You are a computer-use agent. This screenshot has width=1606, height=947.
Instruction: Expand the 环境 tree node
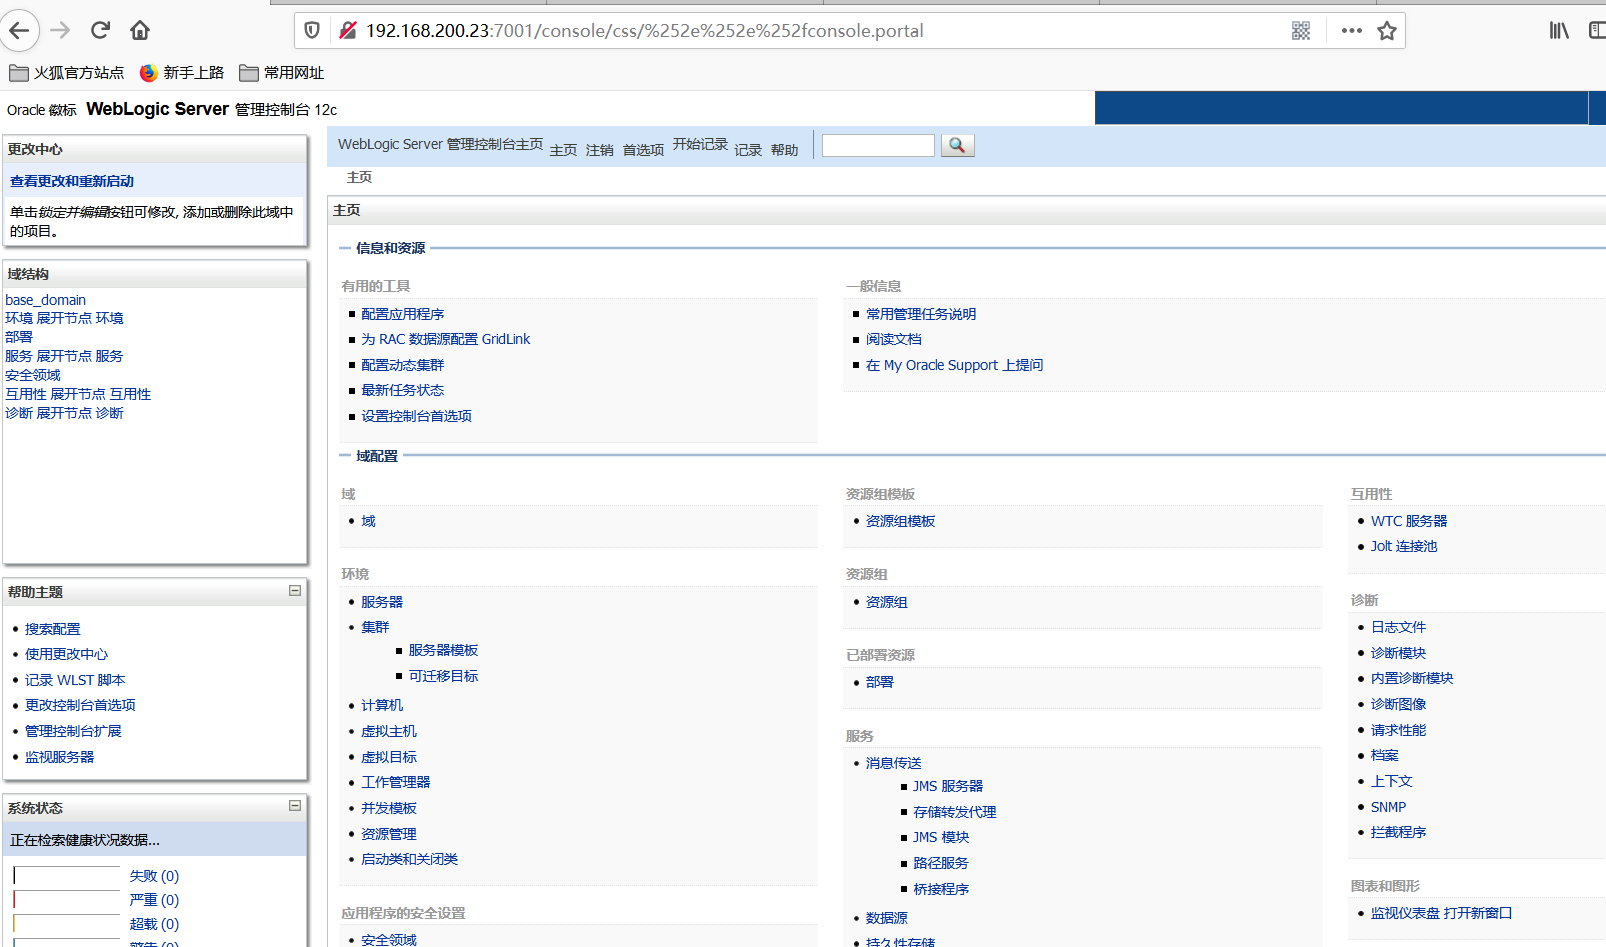click(64, 318)
